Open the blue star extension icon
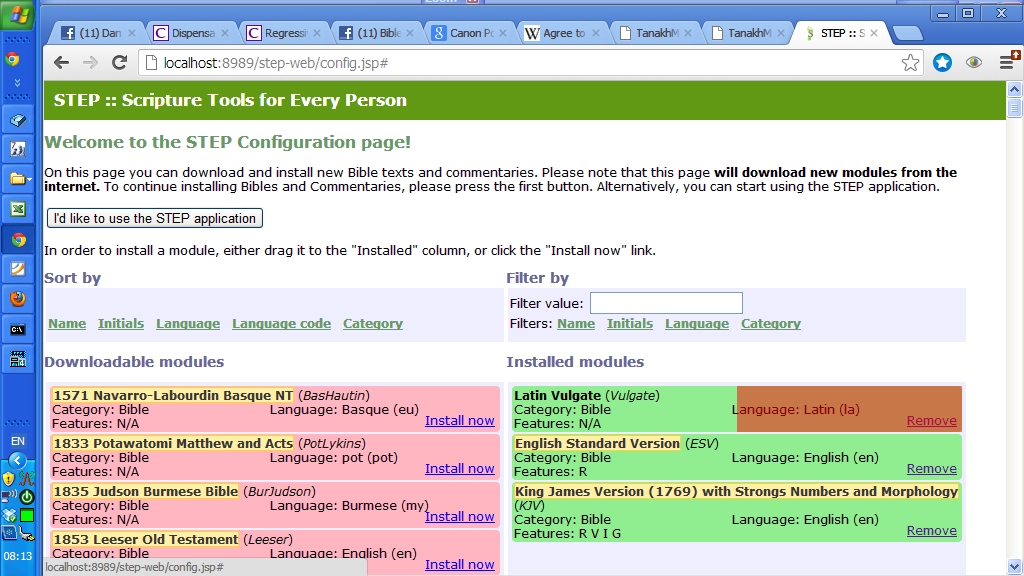The width and height of the screenshot is (1024, 576). coord(942,63)
